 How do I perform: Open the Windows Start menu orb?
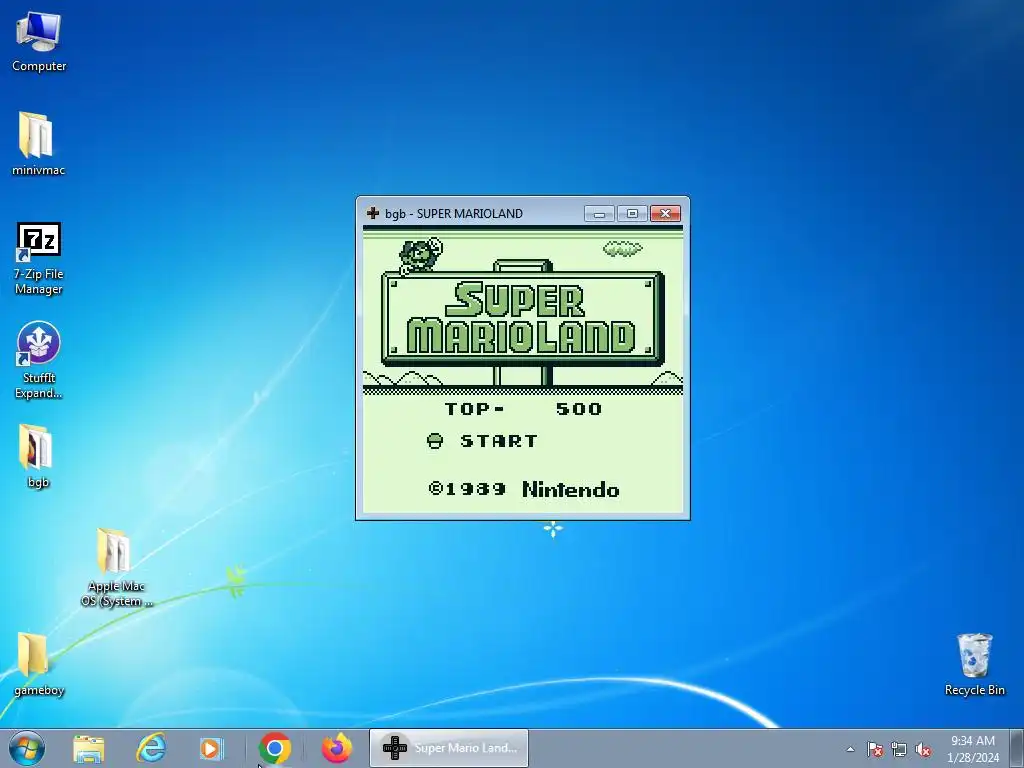[x=27, y=748]
